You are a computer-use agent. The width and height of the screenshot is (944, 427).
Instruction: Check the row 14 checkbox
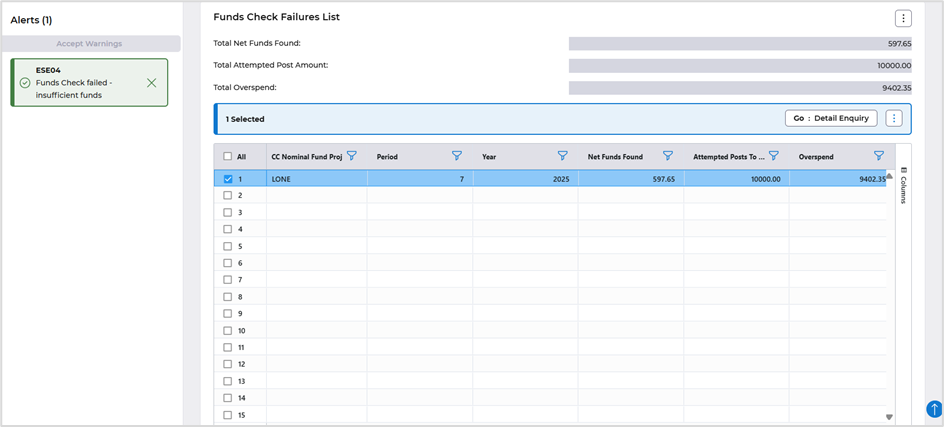[228, 397]
